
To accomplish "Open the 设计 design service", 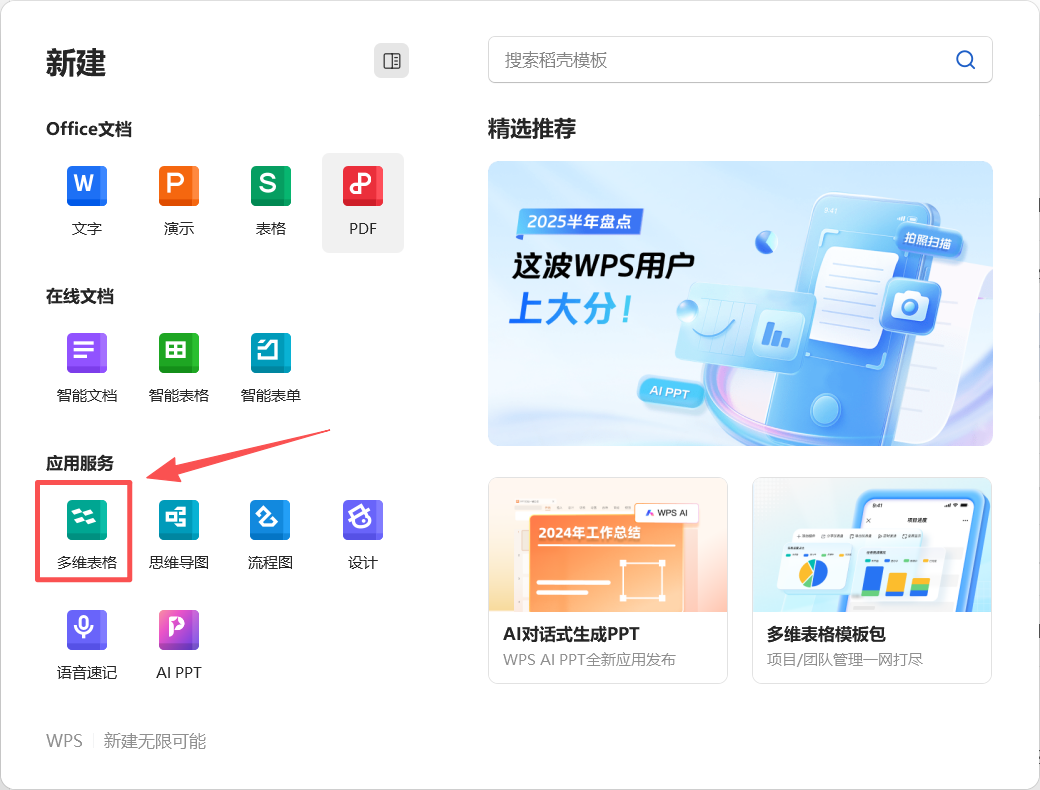I will coord(363,520).
